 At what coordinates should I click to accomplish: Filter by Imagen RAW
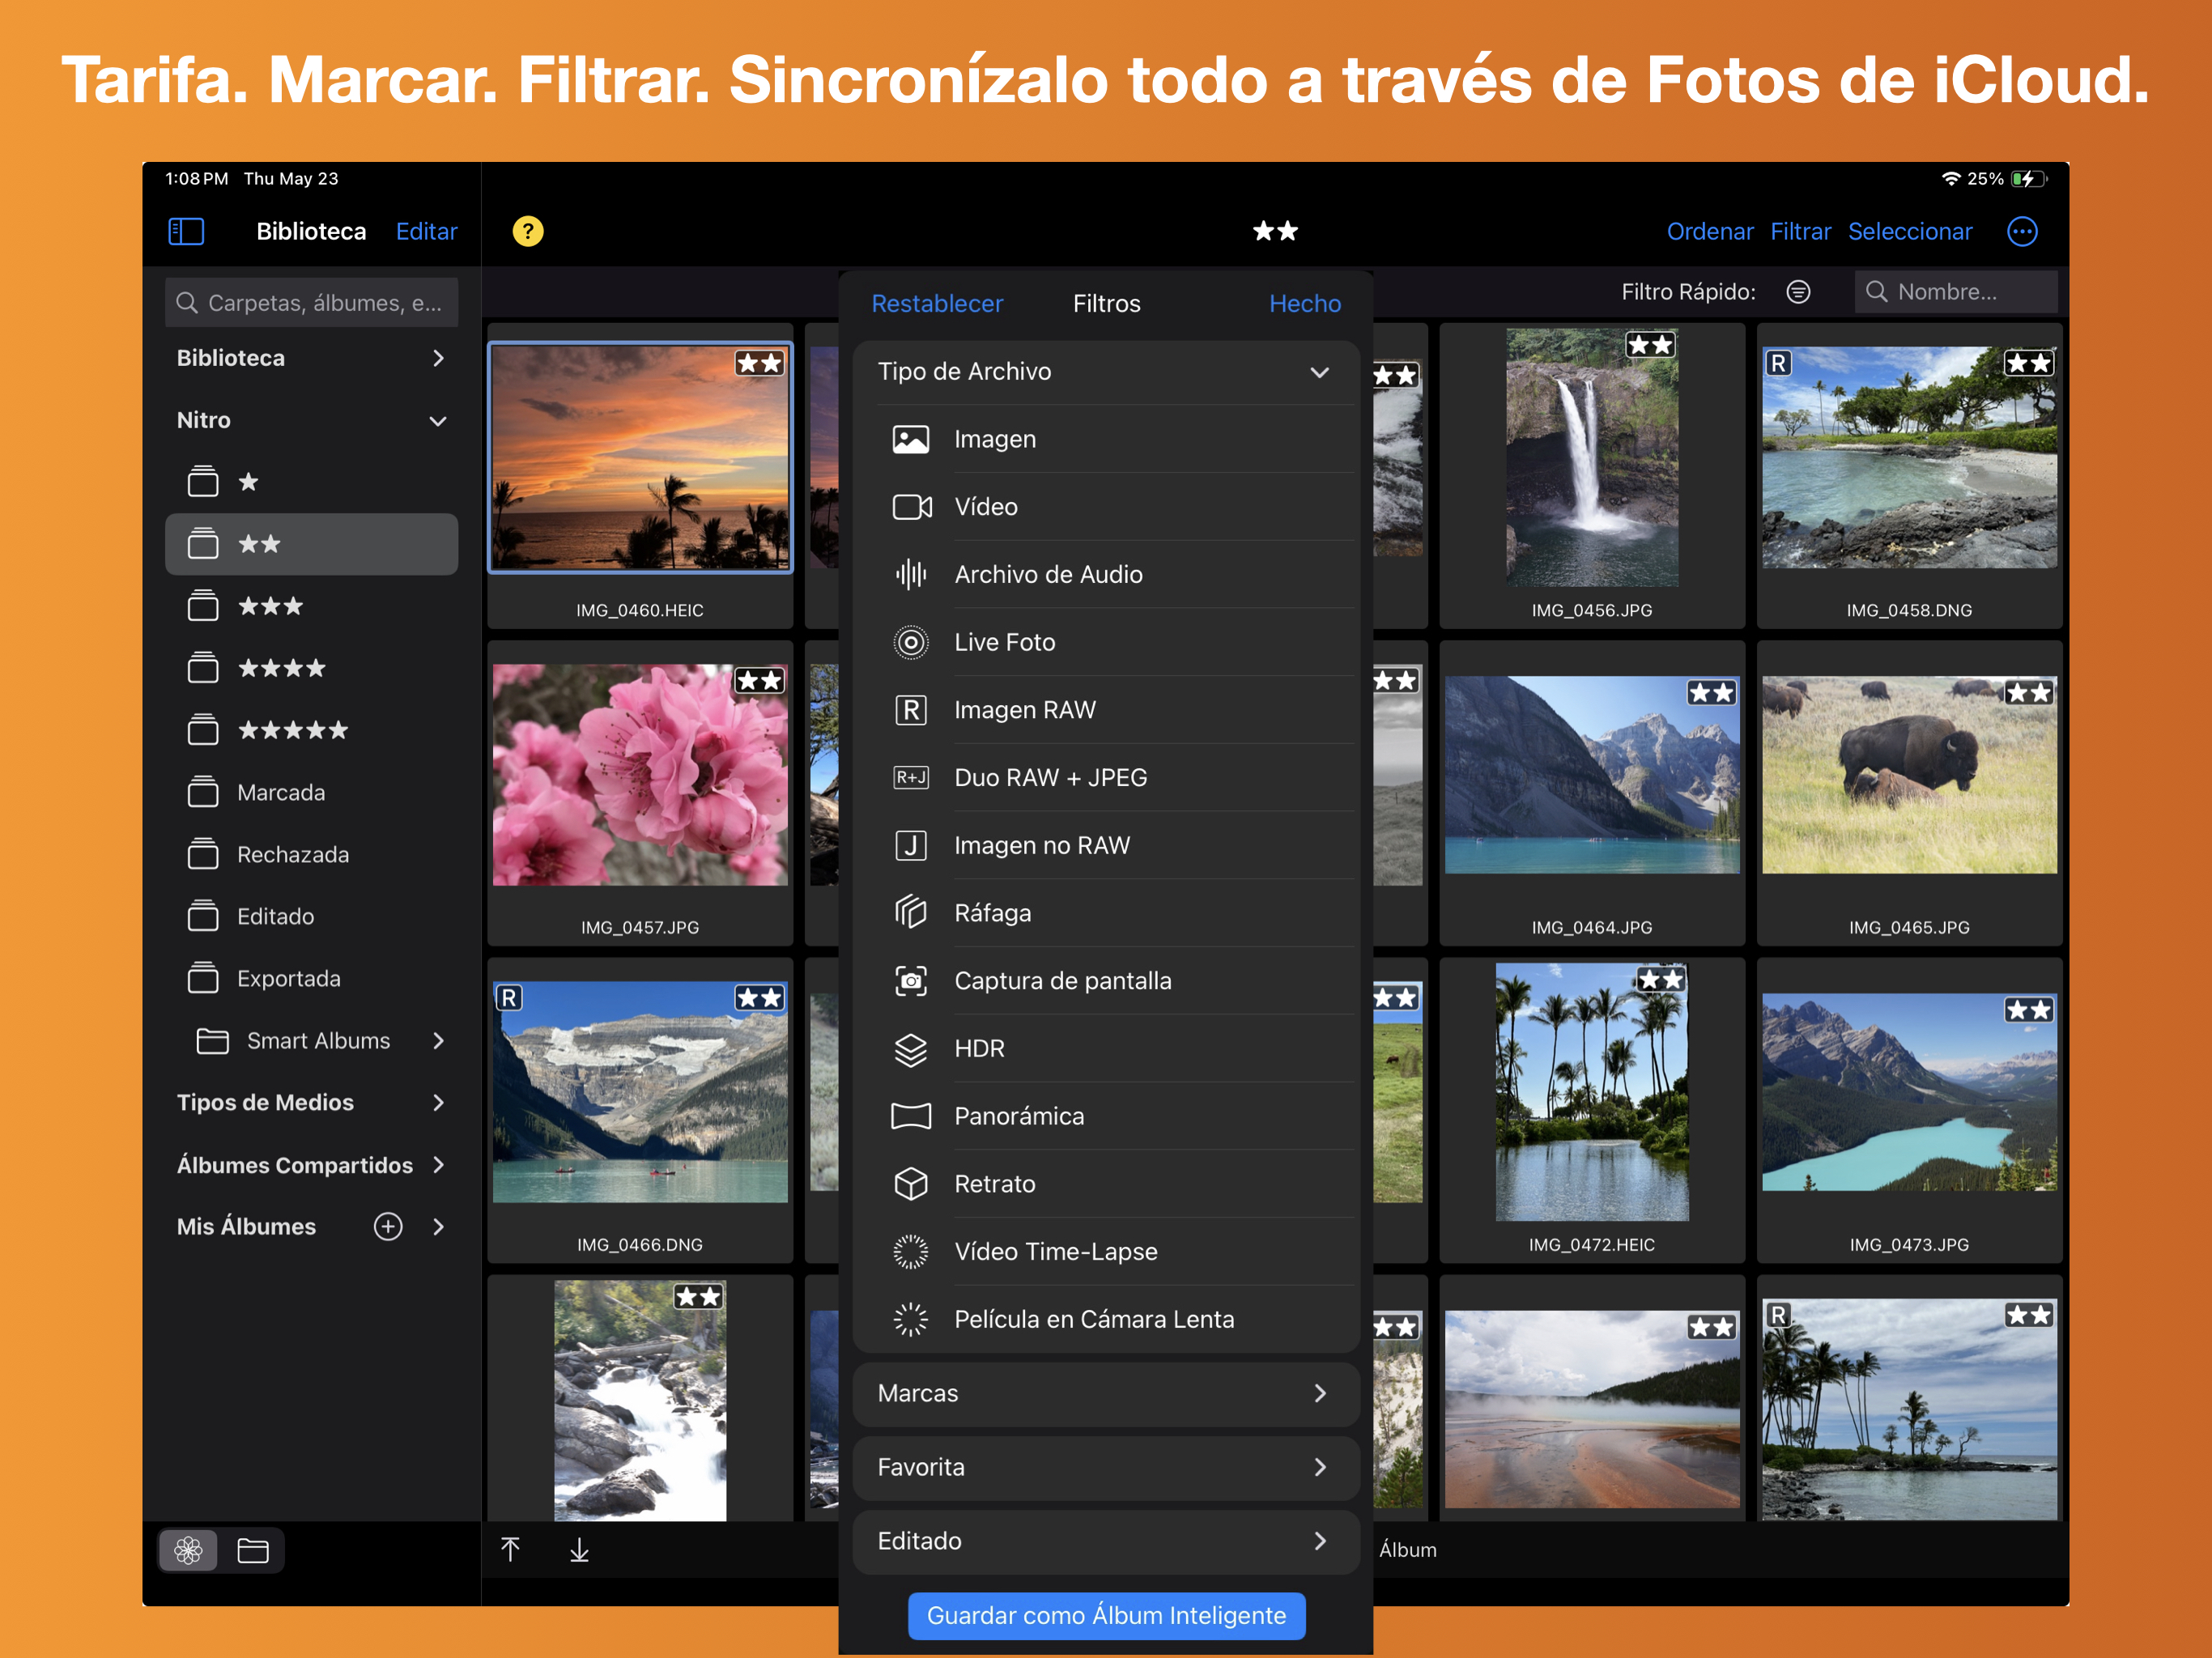pyautogui.click(x=1106, y=710)
